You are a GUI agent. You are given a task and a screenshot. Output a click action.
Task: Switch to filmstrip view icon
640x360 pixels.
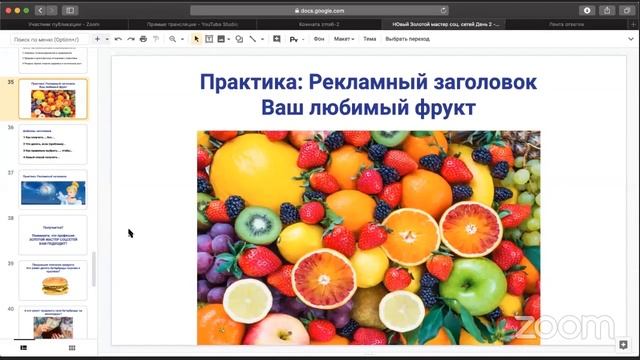[x=24, y=348]
